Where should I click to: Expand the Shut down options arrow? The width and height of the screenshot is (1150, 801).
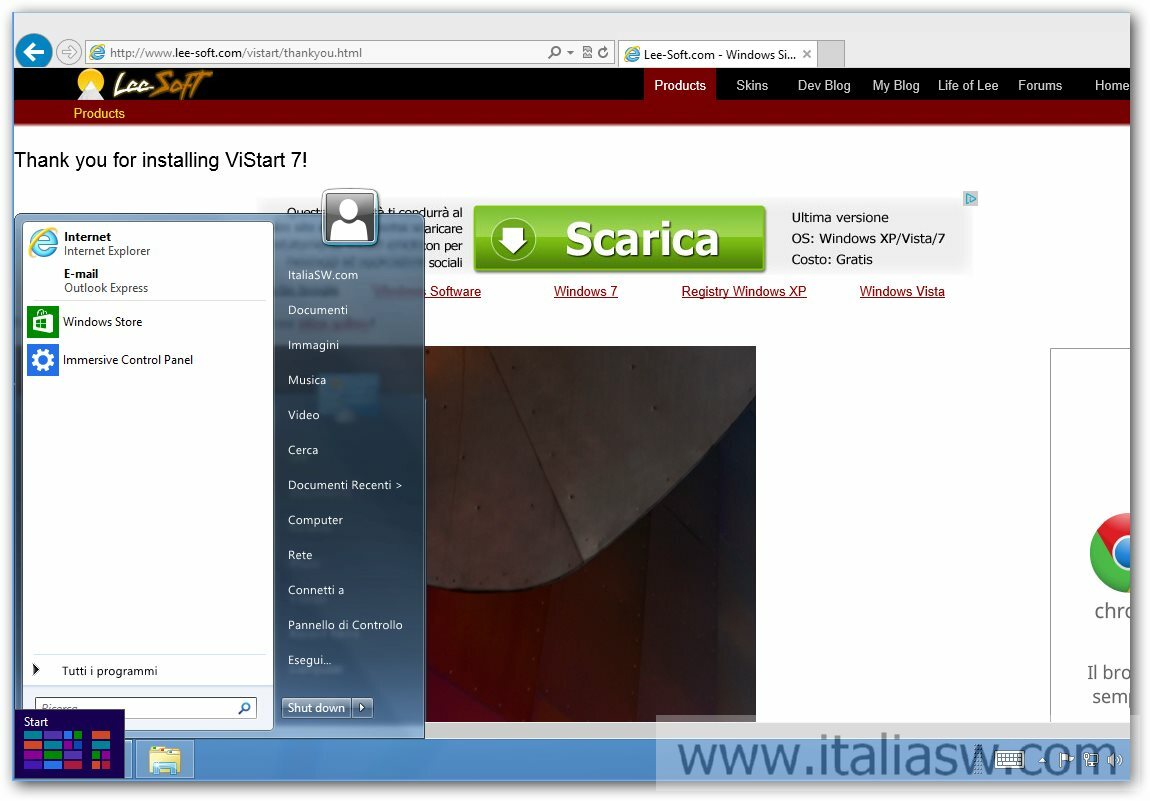tap(362, 708)
